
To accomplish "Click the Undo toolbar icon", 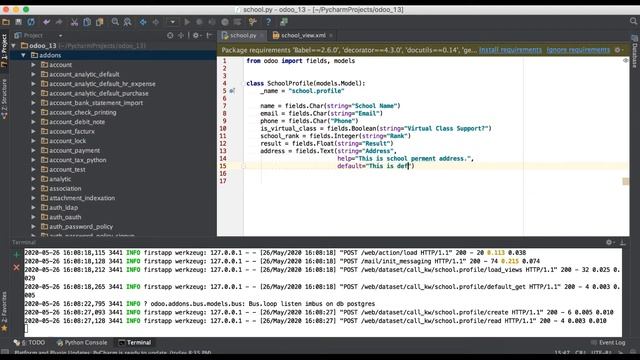I will click(x=46, y=22).
